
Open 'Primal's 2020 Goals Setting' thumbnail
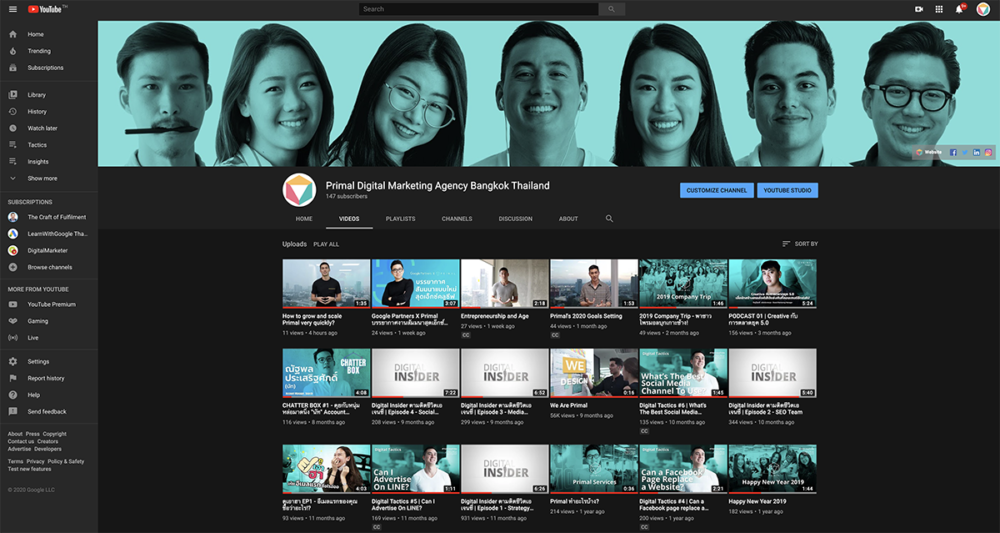(594, 284)
